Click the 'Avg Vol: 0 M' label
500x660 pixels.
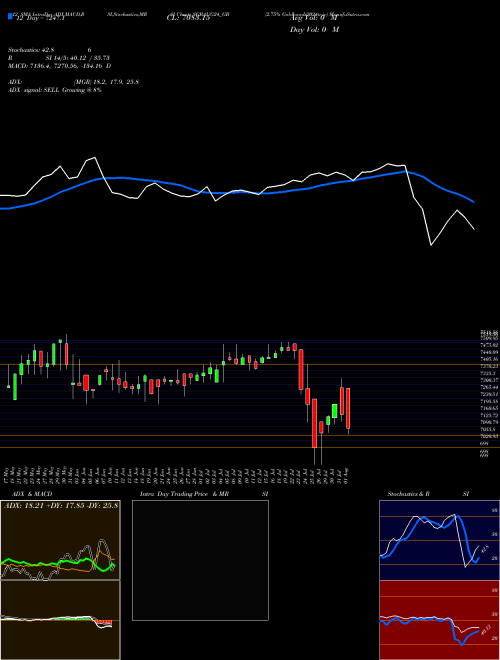(x=314, y=18)
